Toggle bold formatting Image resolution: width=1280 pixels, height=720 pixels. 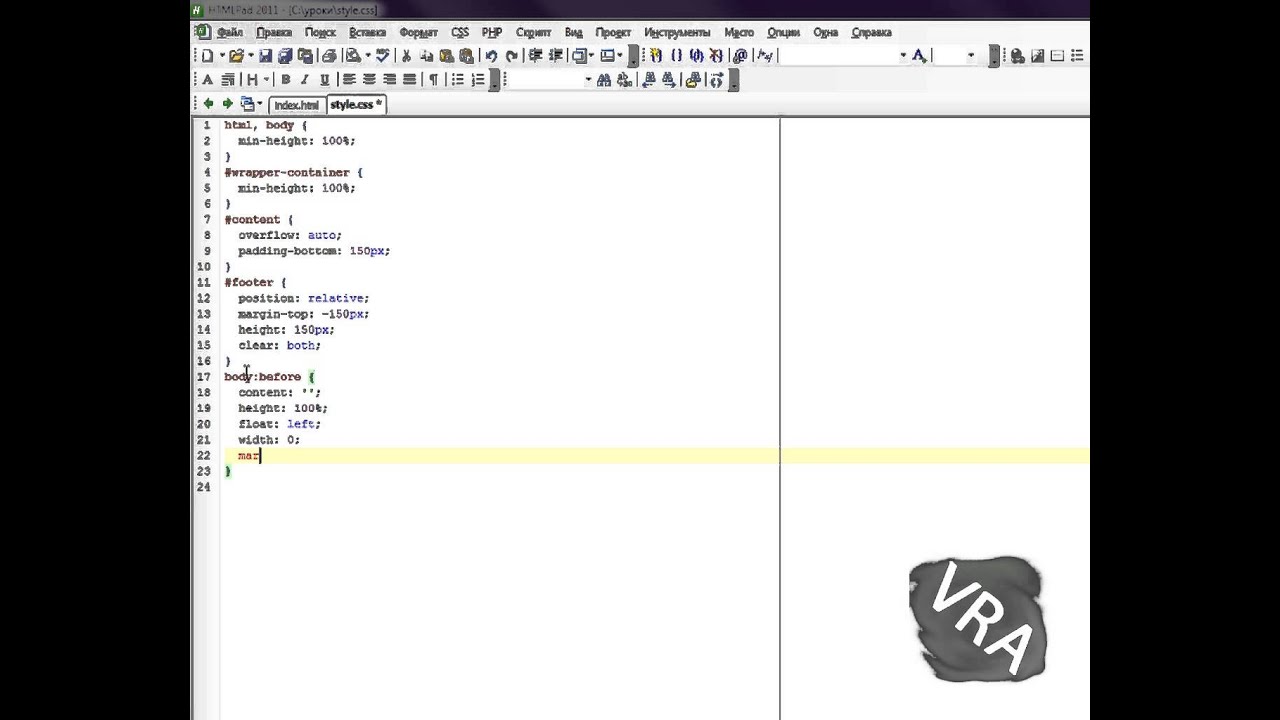point(286,80)
